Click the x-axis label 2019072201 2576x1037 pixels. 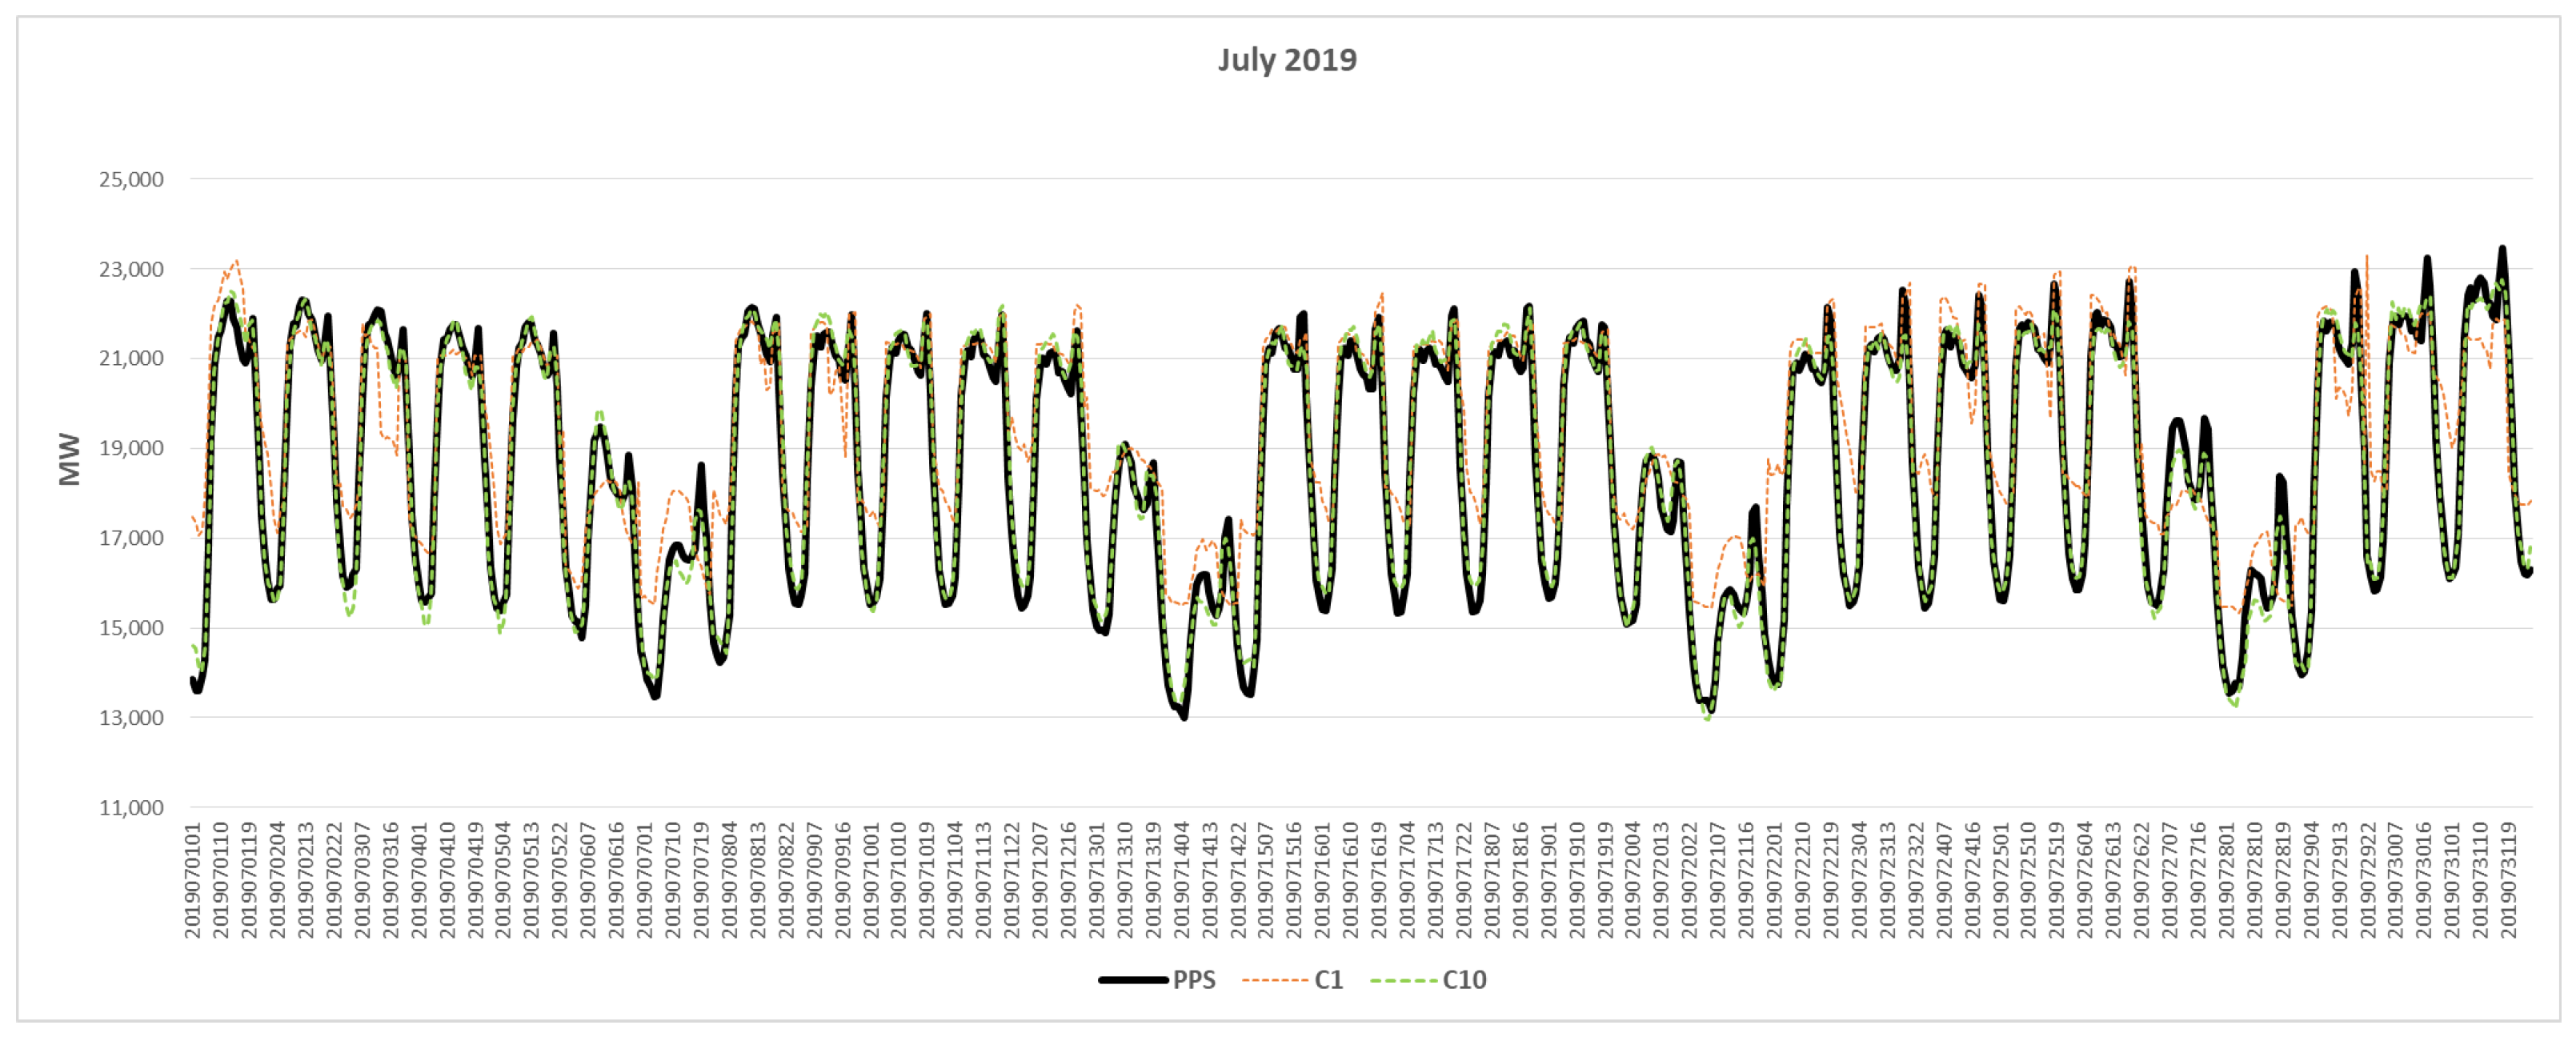coord(1773,880)
